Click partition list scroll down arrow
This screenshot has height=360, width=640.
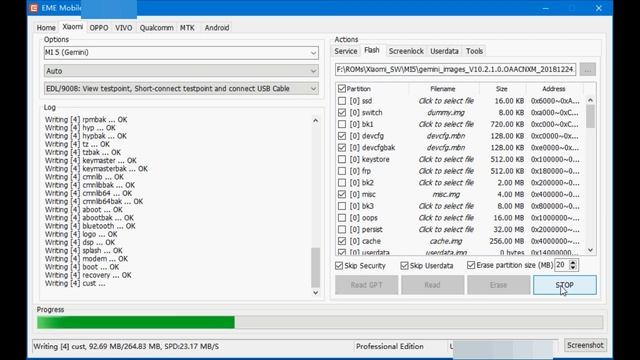[590, 250]
